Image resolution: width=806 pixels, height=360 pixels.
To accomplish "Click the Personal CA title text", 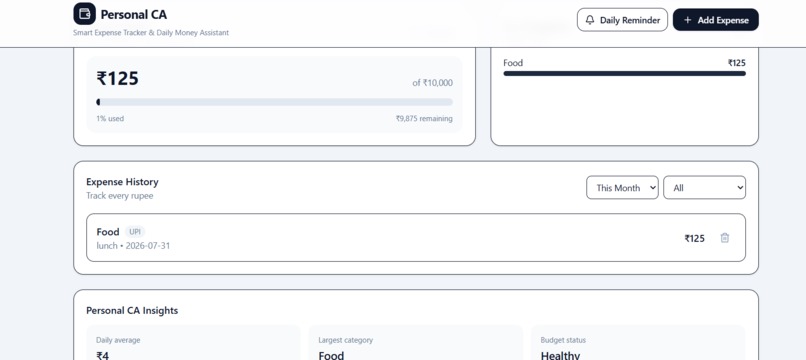I will (x=134, y=15).
